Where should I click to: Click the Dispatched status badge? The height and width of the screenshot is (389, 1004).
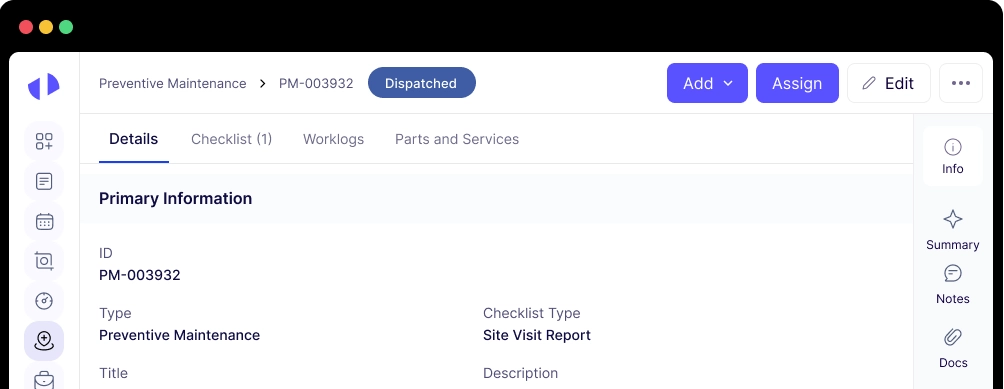coord(421,83)
